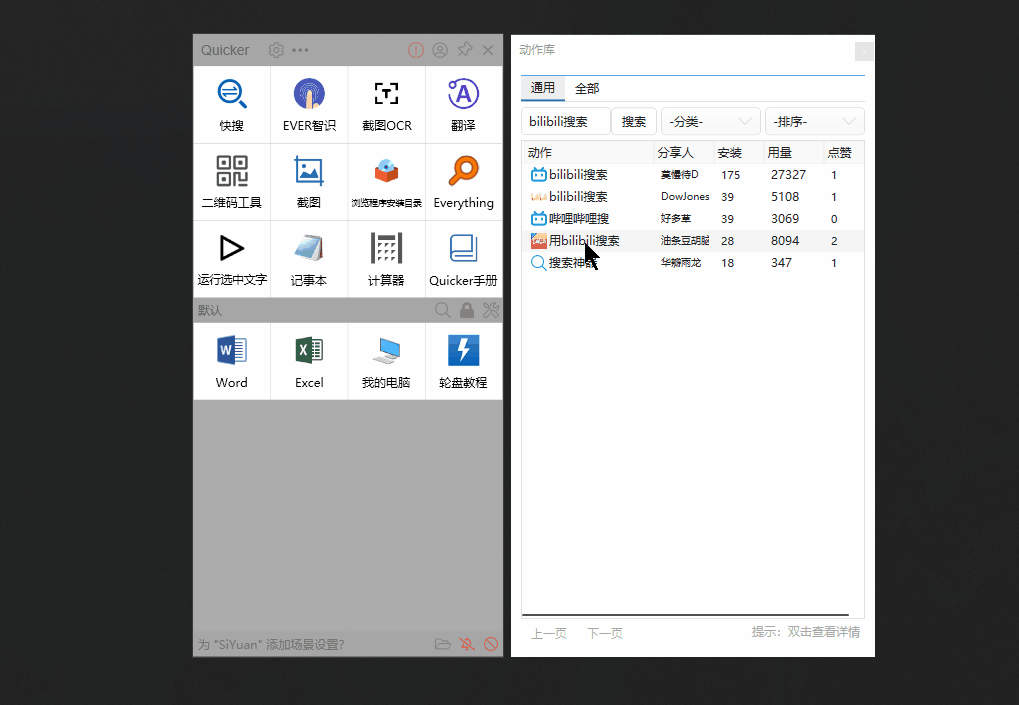Click the folder icon in Quicker's bottom bar
Screen dimensions: 1019x705
pyautogui.click(x=443, y=644)
